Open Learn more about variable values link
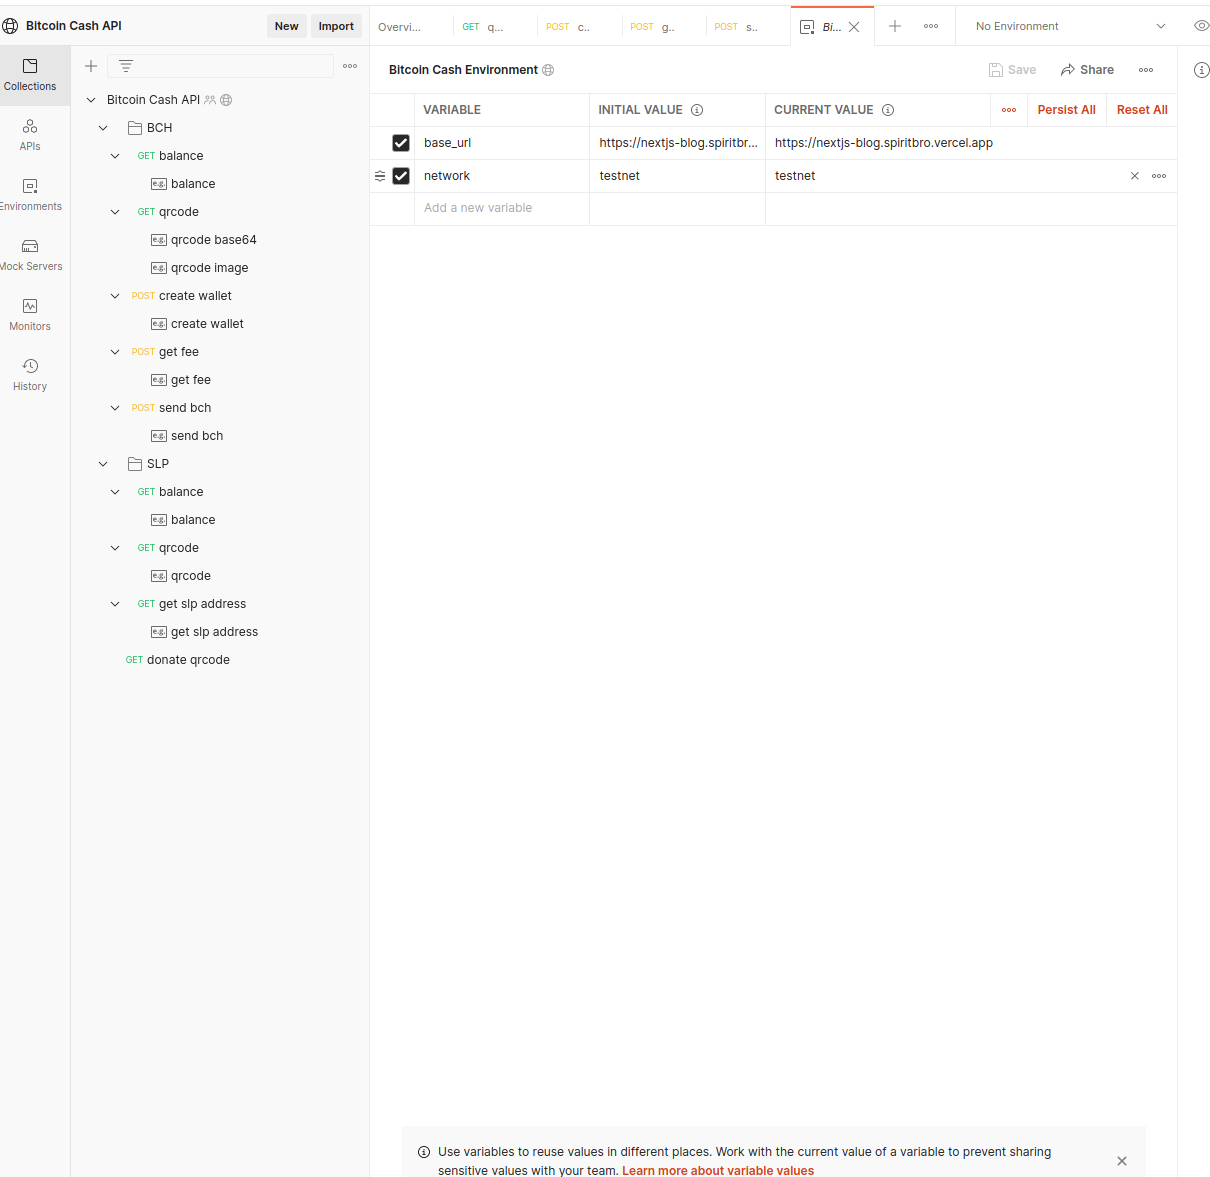 [x=718, y=1170]
